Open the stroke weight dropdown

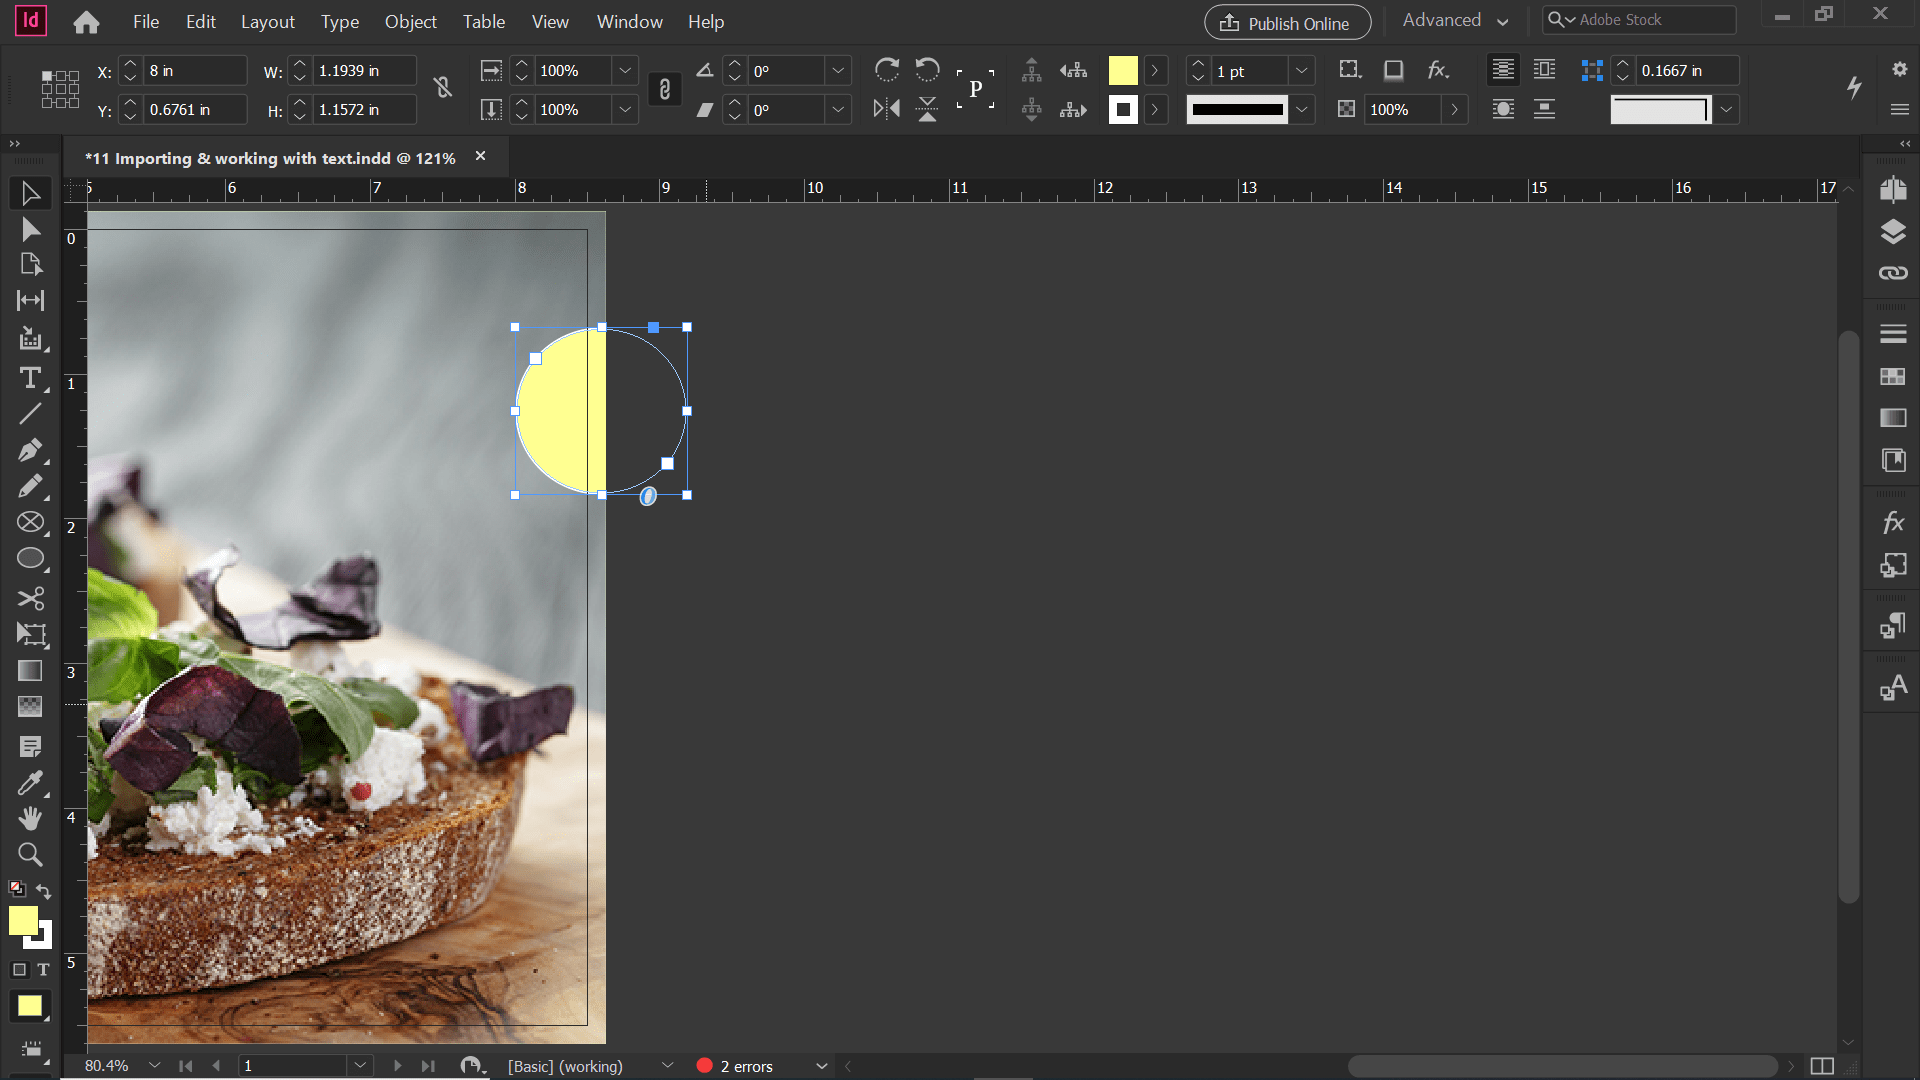pyautogui.click(x=1302, y=70)
